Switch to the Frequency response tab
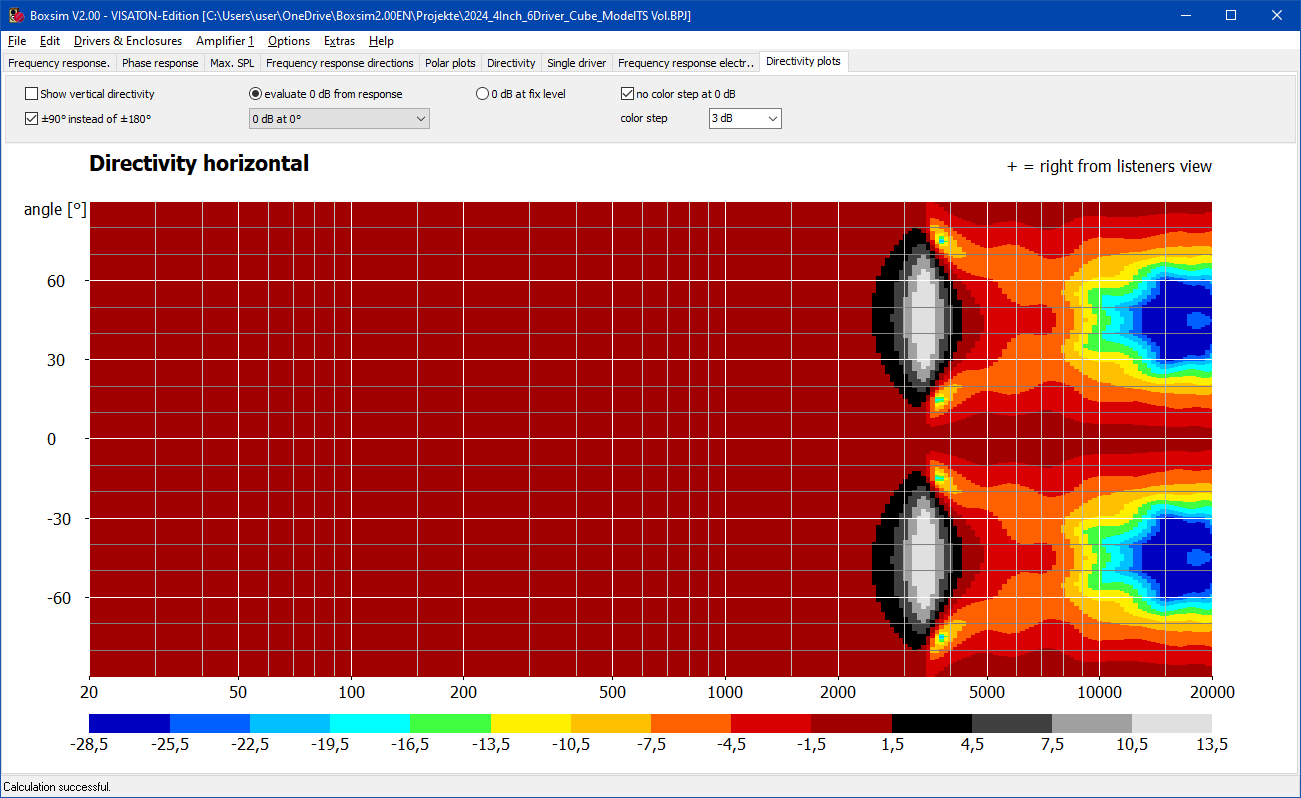The width and height of the screenshot is (1301, 798). click(59, 63)
